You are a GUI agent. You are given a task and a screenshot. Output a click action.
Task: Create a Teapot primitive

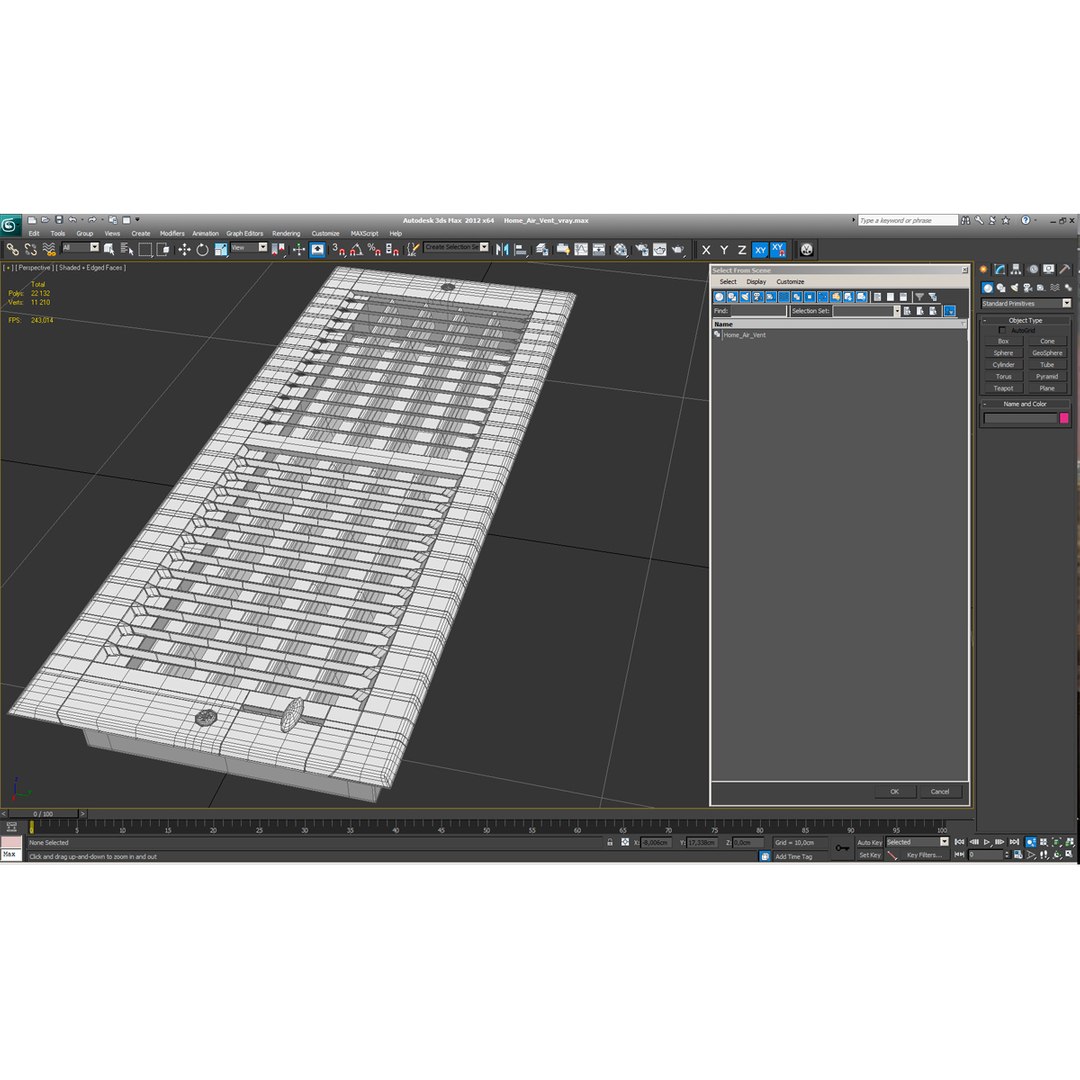[x=1004, y=388]
